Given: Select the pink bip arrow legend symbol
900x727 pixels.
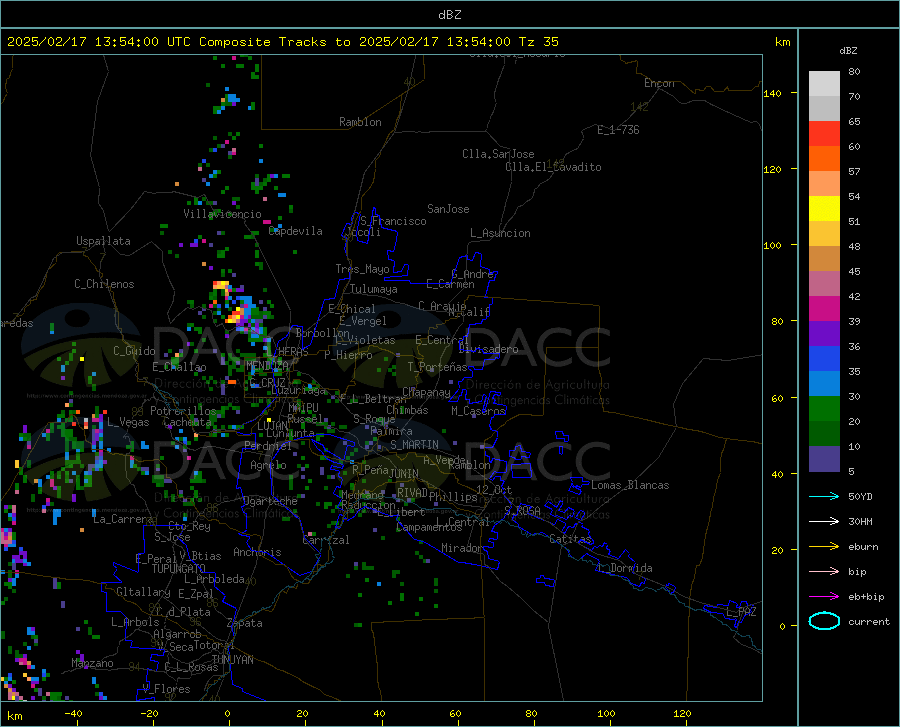Looking at the screenshot, I should pos(824,572).
